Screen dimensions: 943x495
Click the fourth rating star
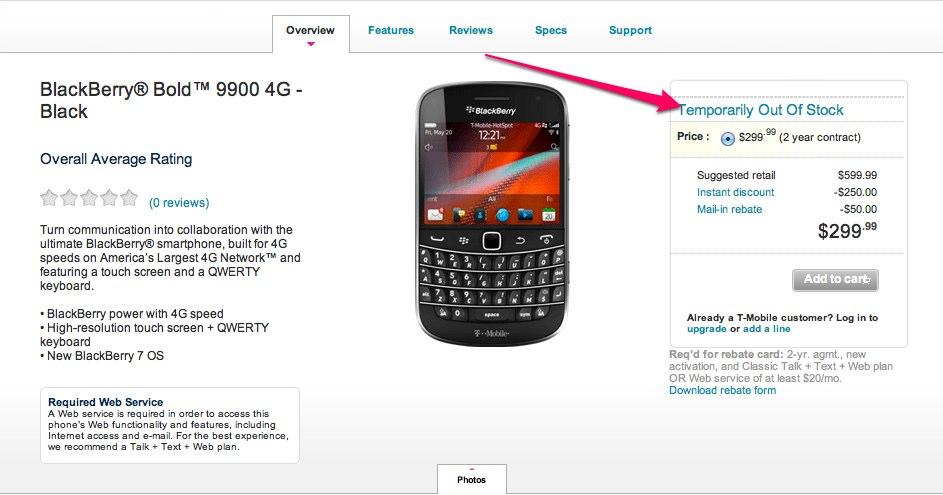click(x=109, y=198)
